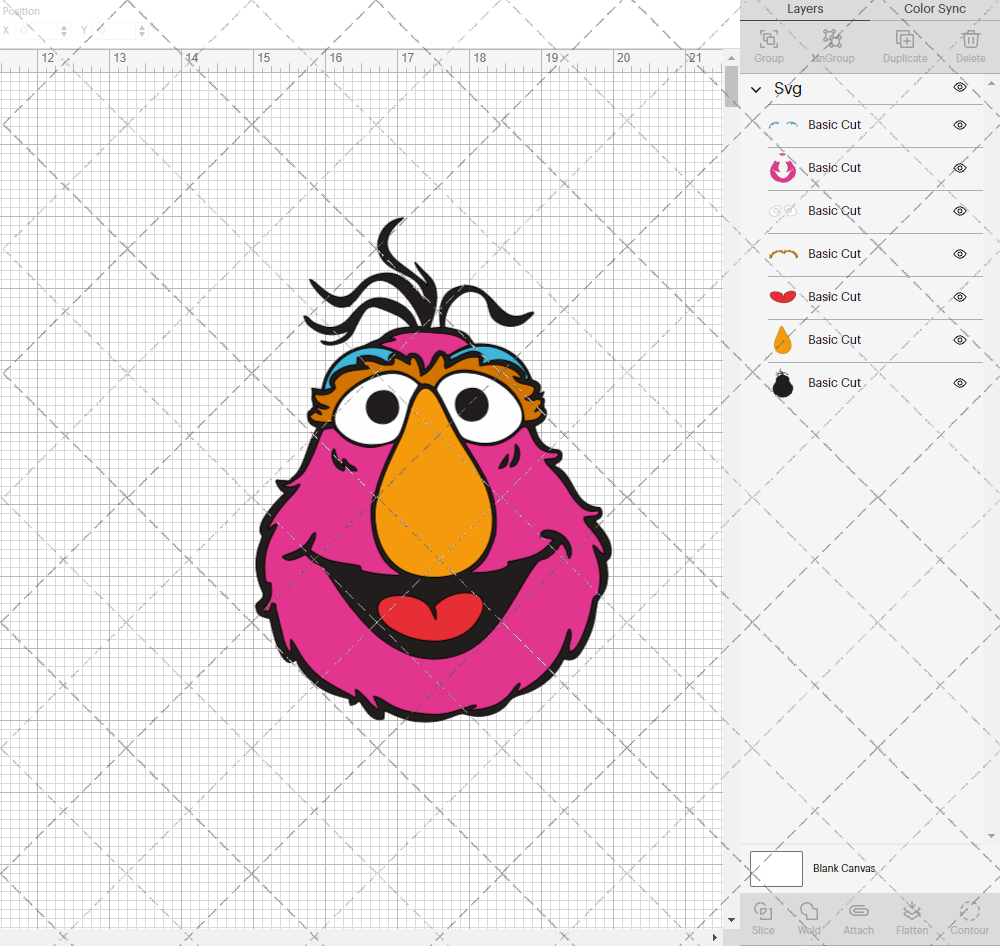The width and height of the screenshot is (1000, 946).
Task: Select the orange nose layer thumbnail
Action: pos(783,340)
